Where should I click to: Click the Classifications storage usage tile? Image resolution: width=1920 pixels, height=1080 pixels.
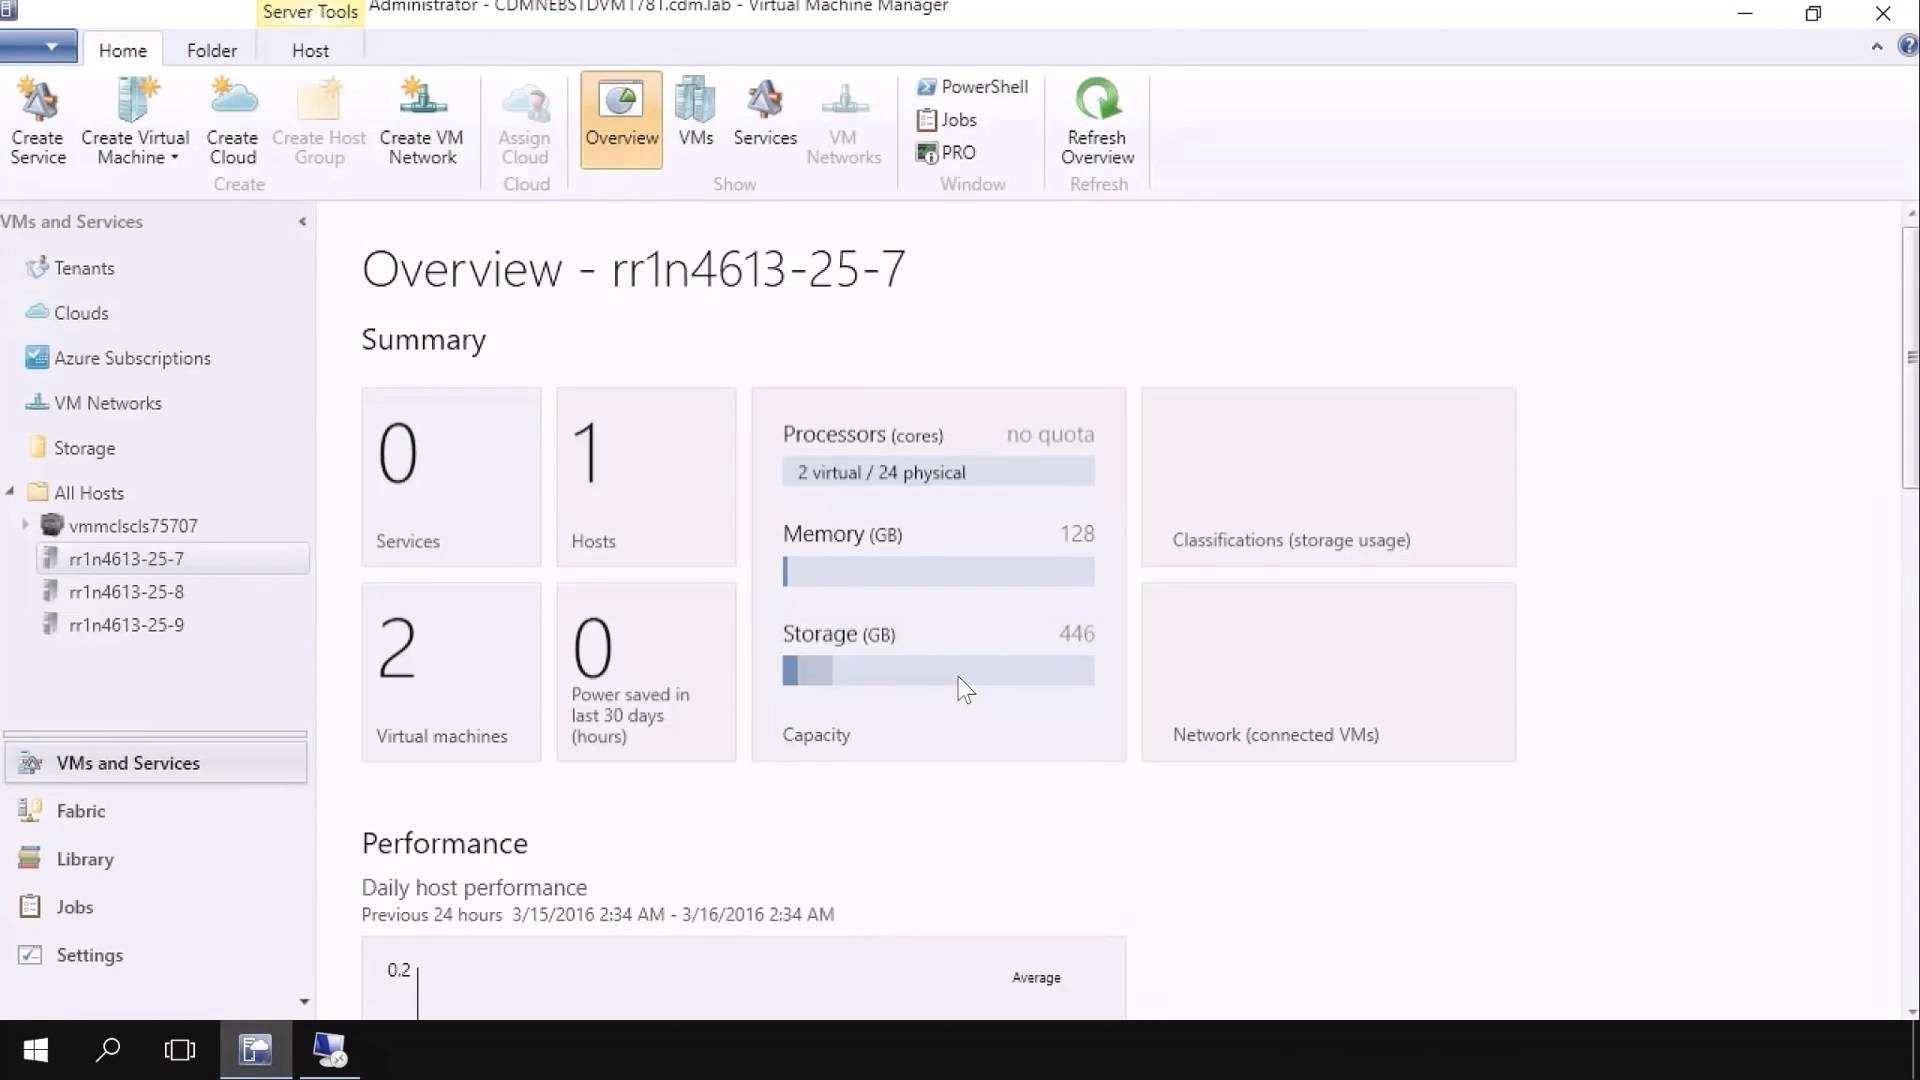point(1328,477)
